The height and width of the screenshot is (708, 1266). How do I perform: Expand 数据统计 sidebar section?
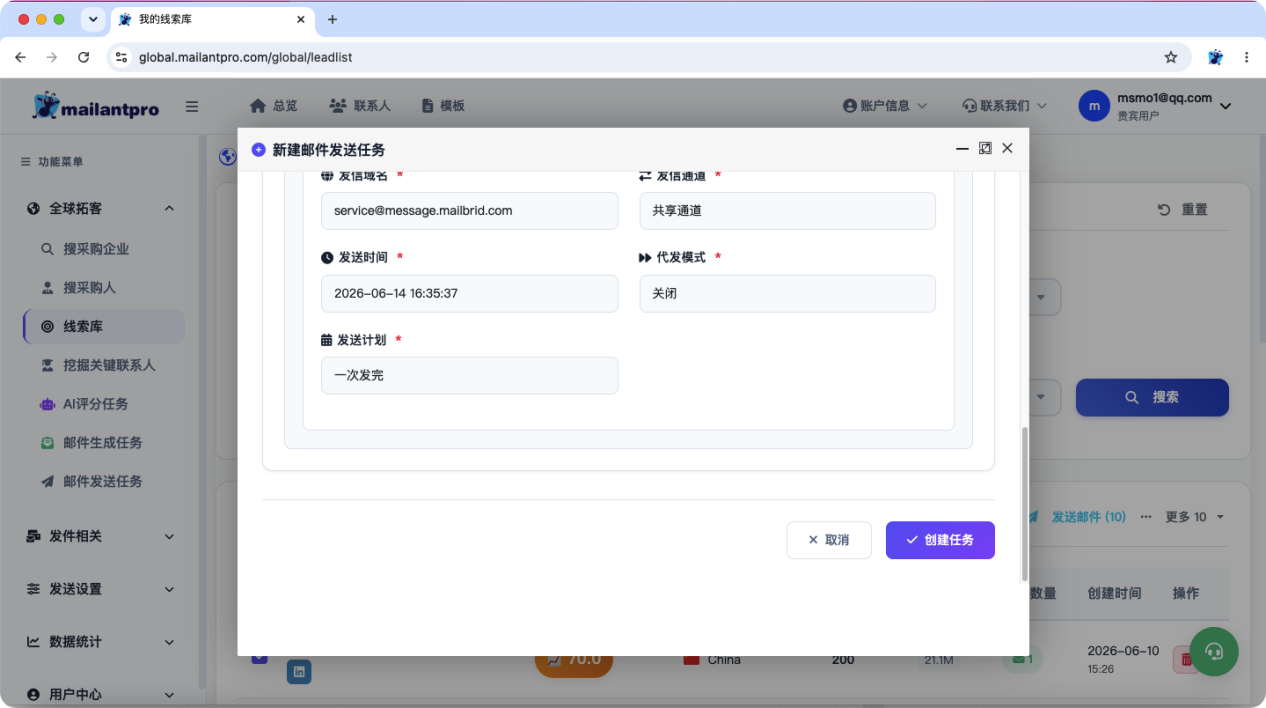(x=100, y=641)
